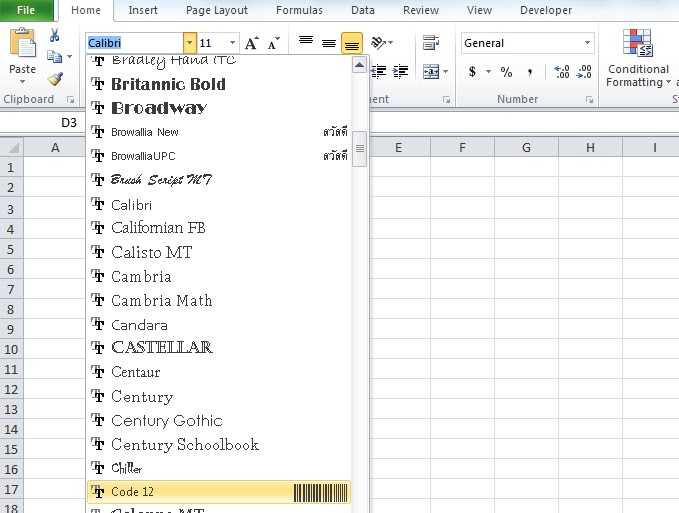Choose Calibri in font list

(x=219, y=204)
